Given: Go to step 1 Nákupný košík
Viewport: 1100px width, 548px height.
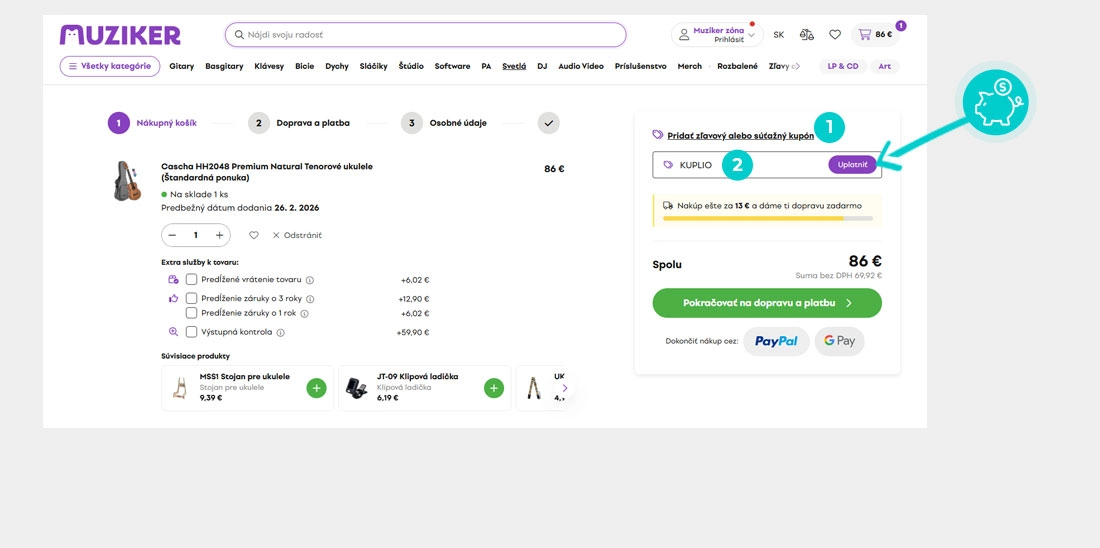Looking at the screenshot, I should tap(152, 123).
